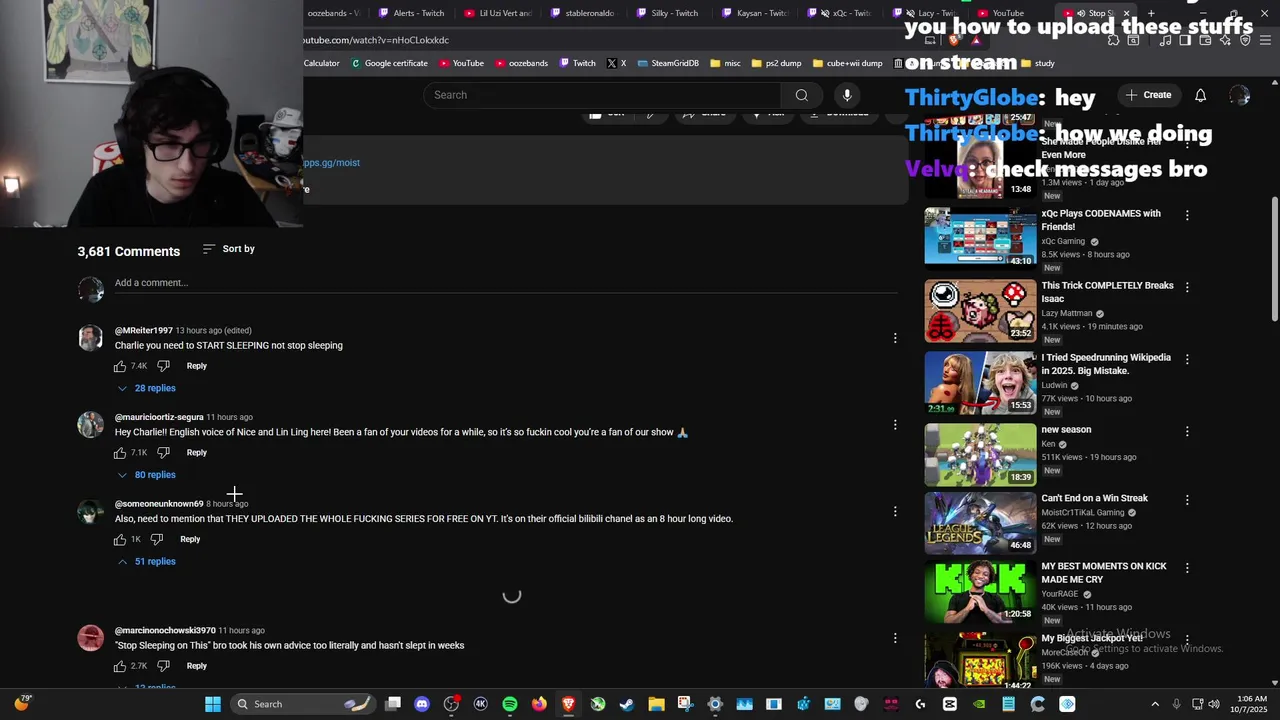Like the comment by @MReiter1997
This screenshot has width=1280, height=720.
(x=120, y=366)
